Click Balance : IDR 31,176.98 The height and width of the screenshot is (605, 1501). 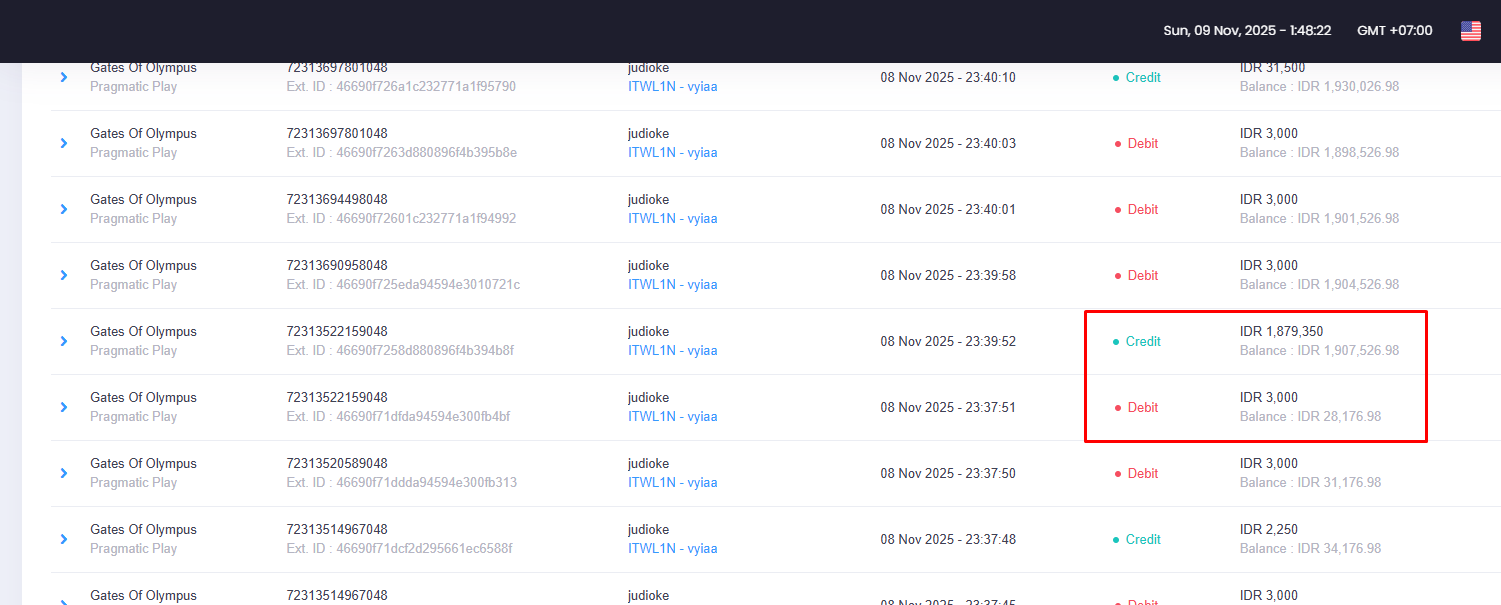[1311, 483]
